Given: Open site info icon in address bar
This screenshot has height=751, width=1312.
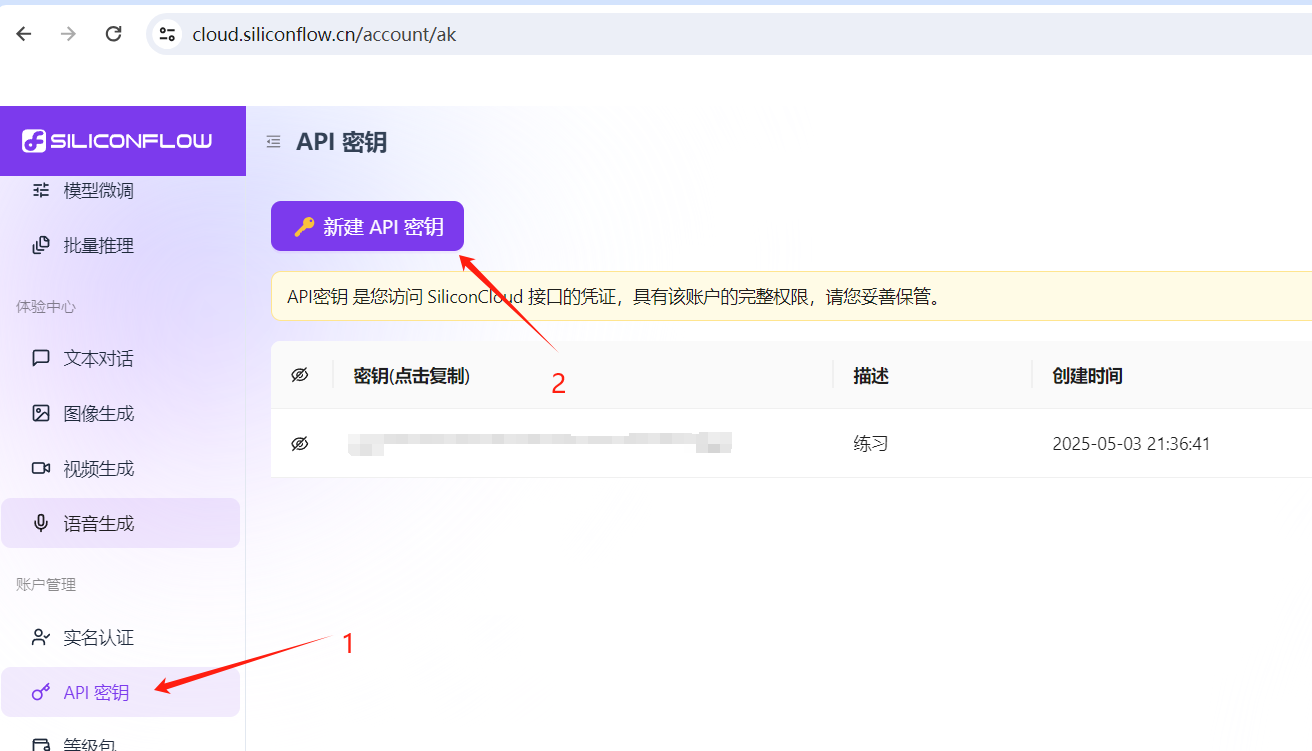Looking at the screenshot, I should (x=166, y=34).
